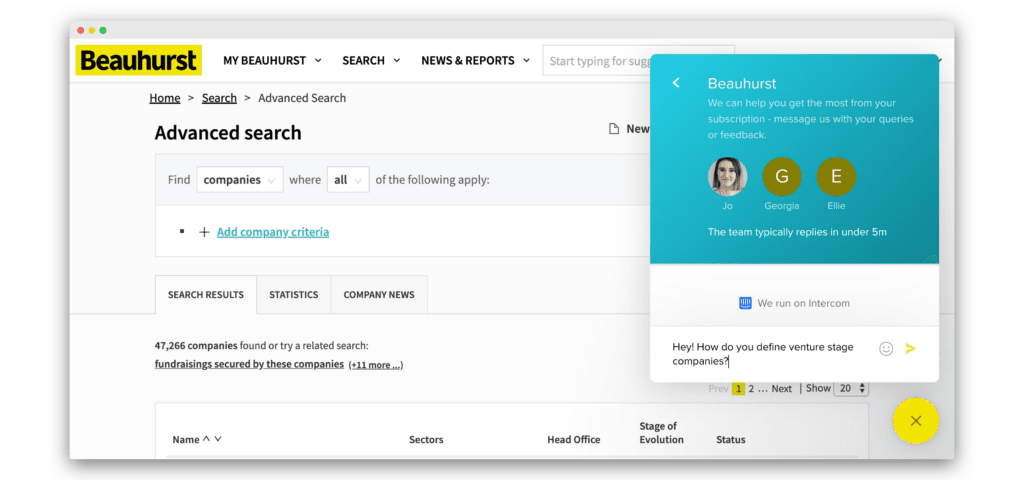Click the Intercom logo icon
This screenshot has height=480, width=1024.
coord(745,303)
